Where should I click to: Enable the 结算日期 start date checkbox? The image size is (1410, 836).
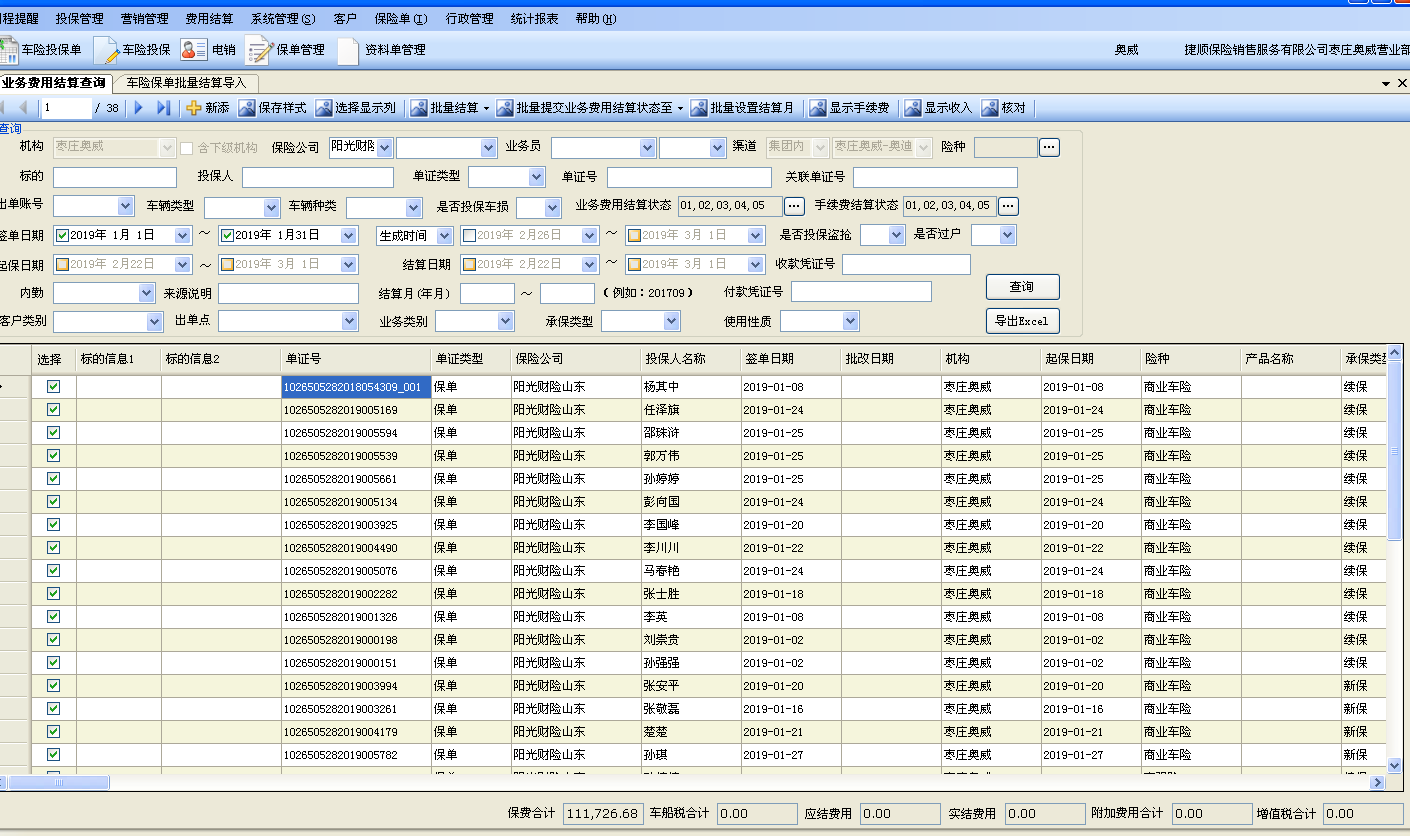(x=468, y=265)
